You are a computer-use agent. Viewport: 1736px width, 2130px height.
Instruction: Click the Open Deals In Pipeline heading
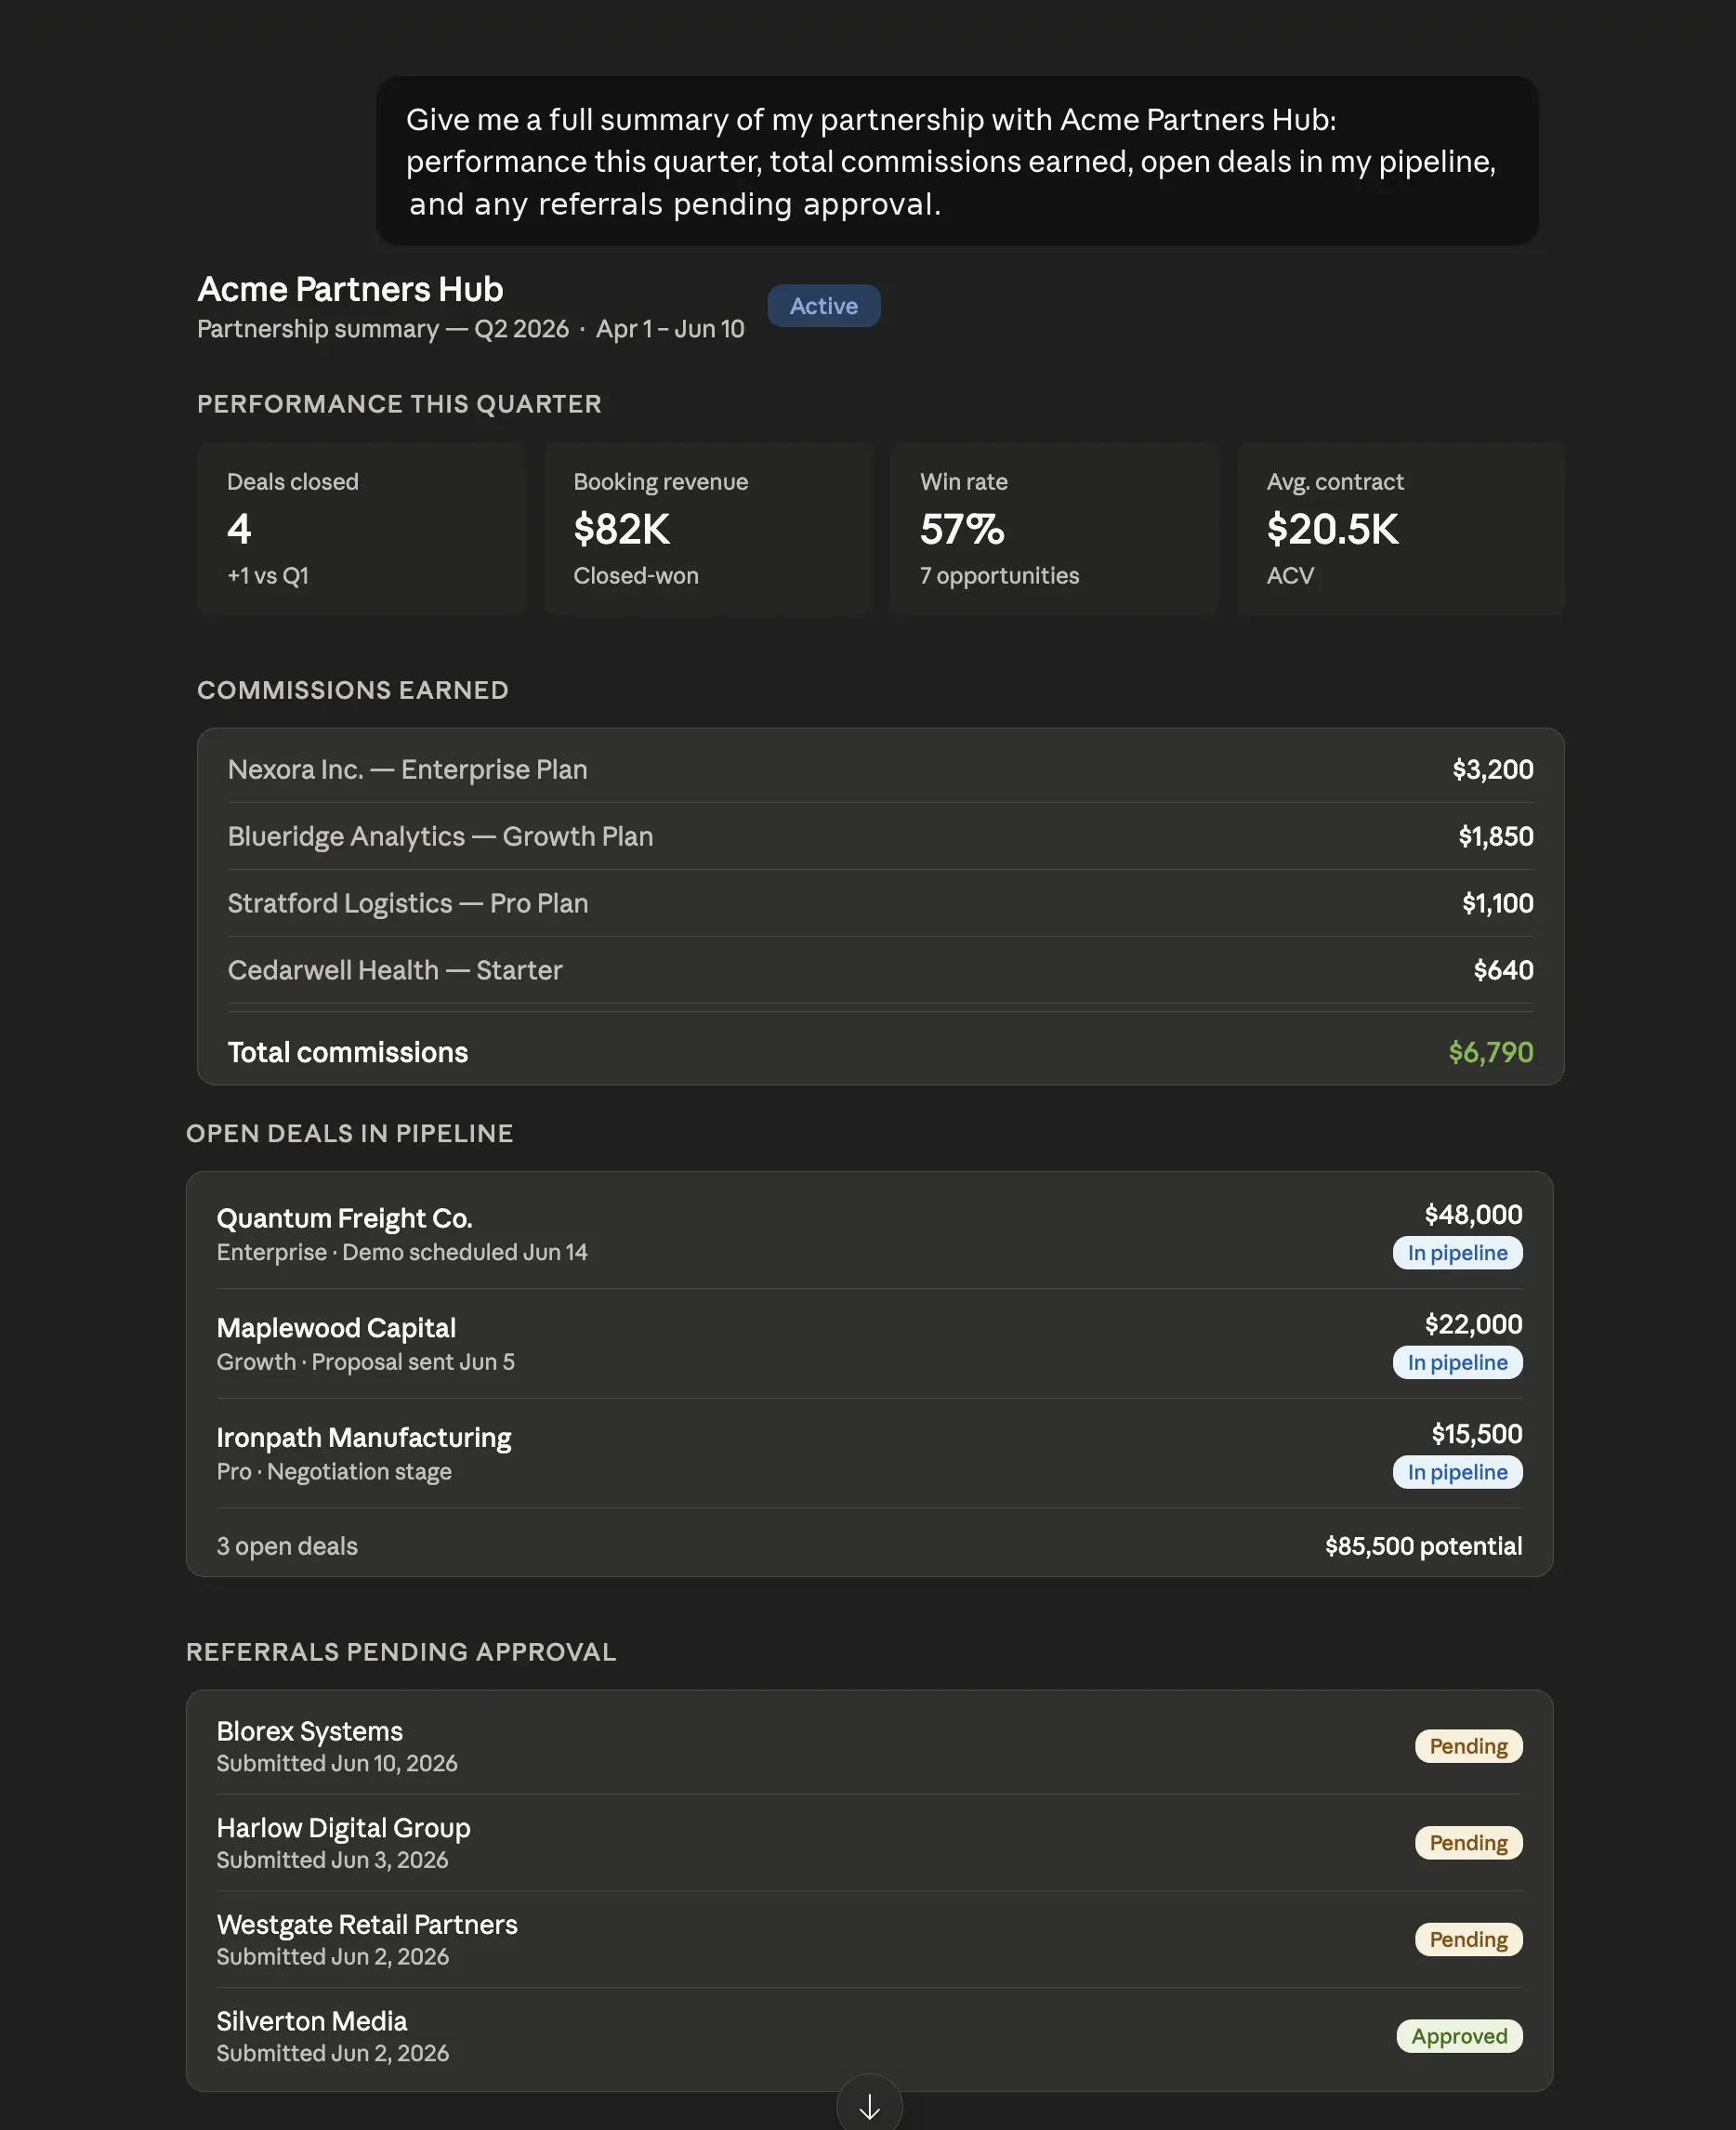tap(350, 1133)
